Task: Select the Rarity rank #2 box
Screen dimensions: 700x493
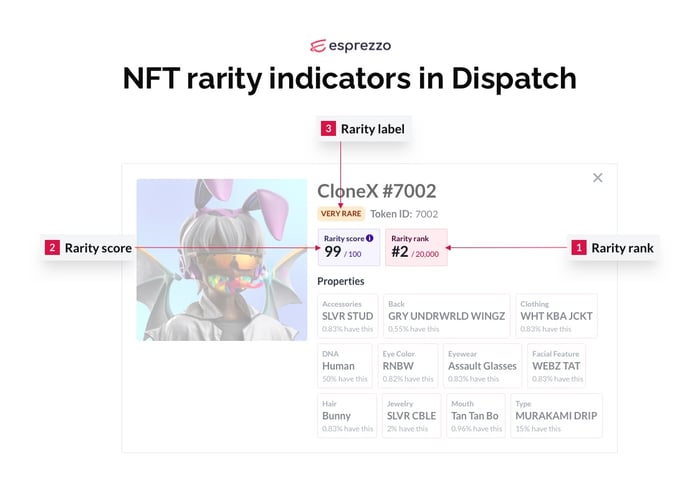Action: click(416, 247)
